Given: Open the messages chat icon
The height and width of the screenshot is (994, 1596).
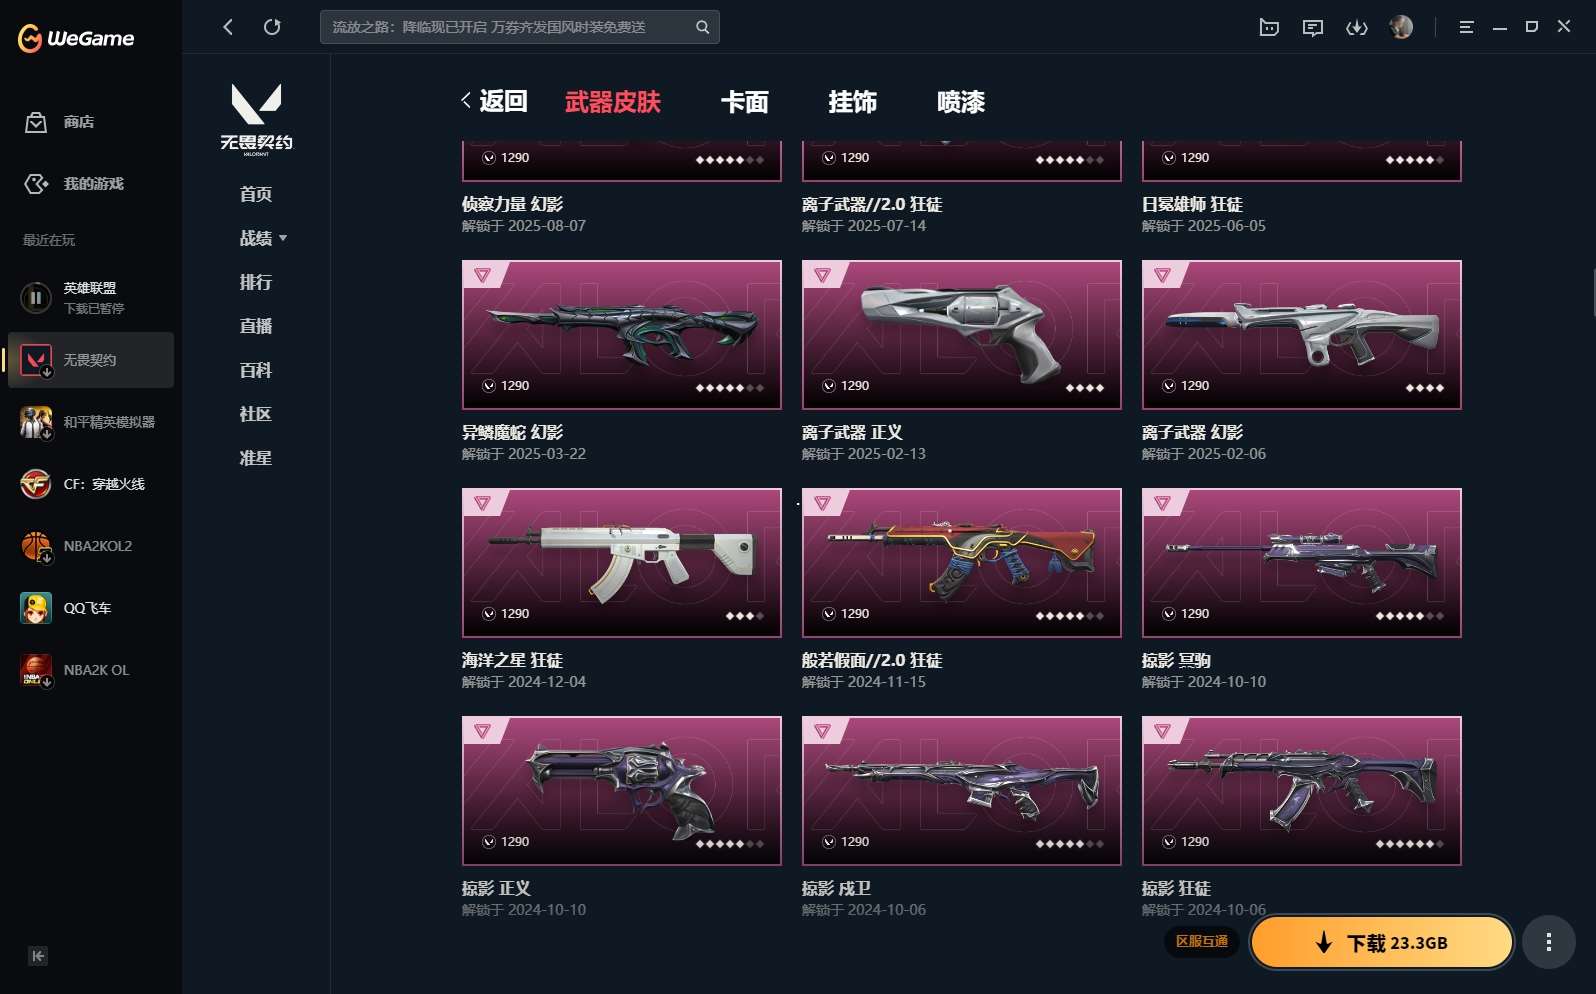Looking at the screenshot, I should [x=1313, y=28].
